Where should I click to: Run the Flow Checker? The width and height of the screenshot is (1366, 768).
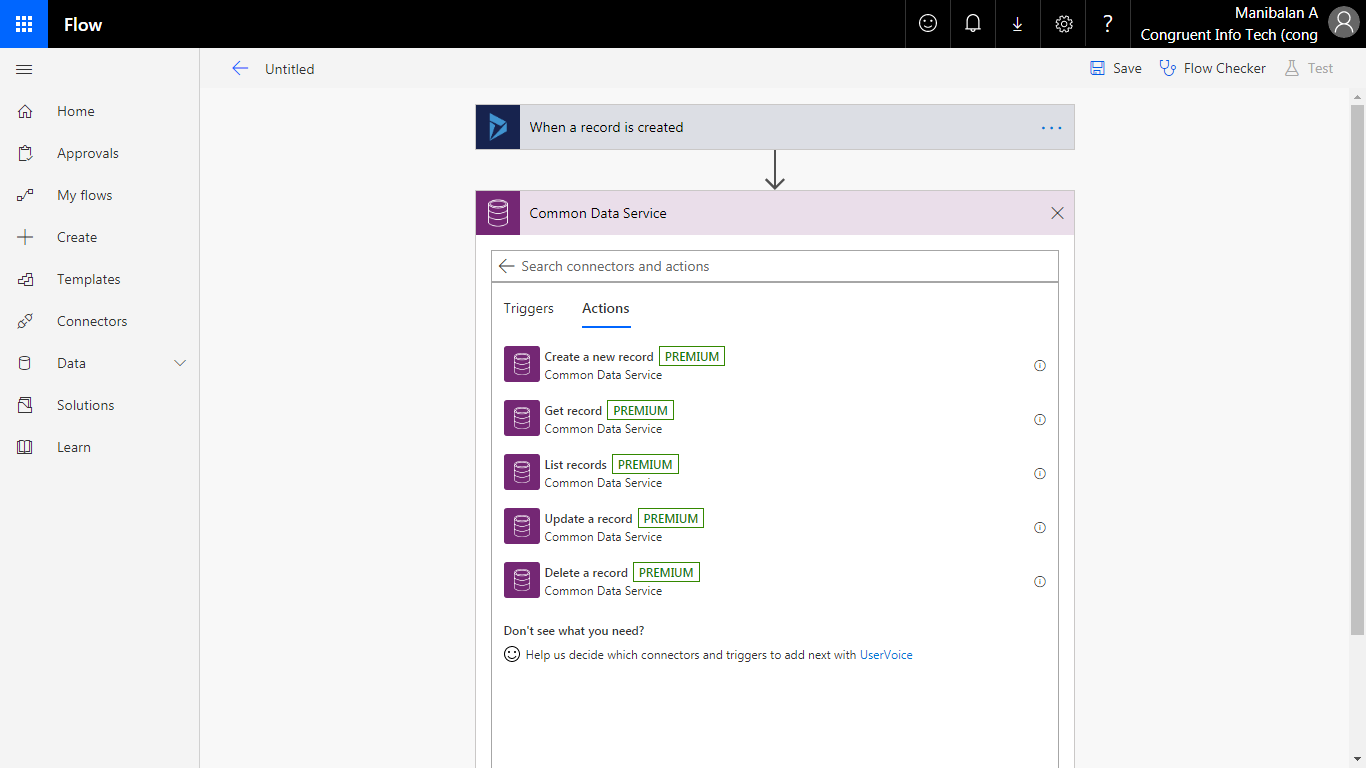coord(1212,68)
